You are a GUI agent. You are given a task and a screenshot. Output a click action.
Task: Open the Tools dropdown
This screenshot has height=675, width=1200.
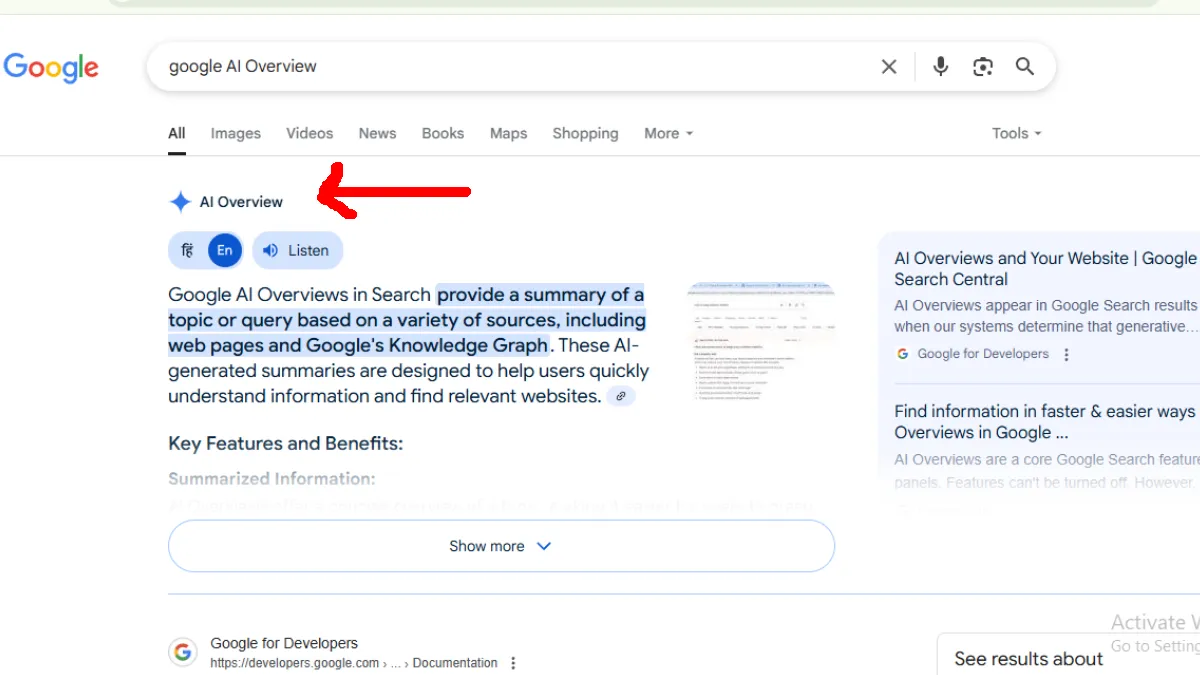pyautogui.click(x=1017, y=133)
